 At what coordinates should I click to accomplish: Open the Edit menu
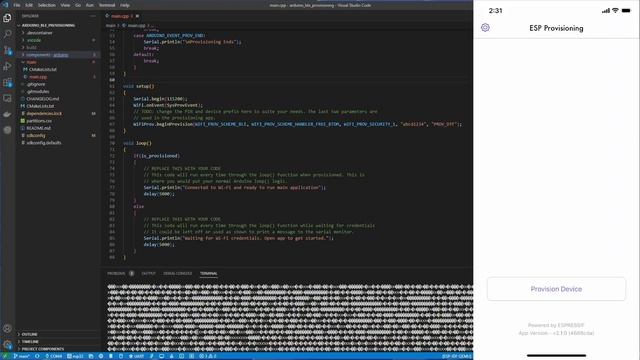click(x=29, y=5)
